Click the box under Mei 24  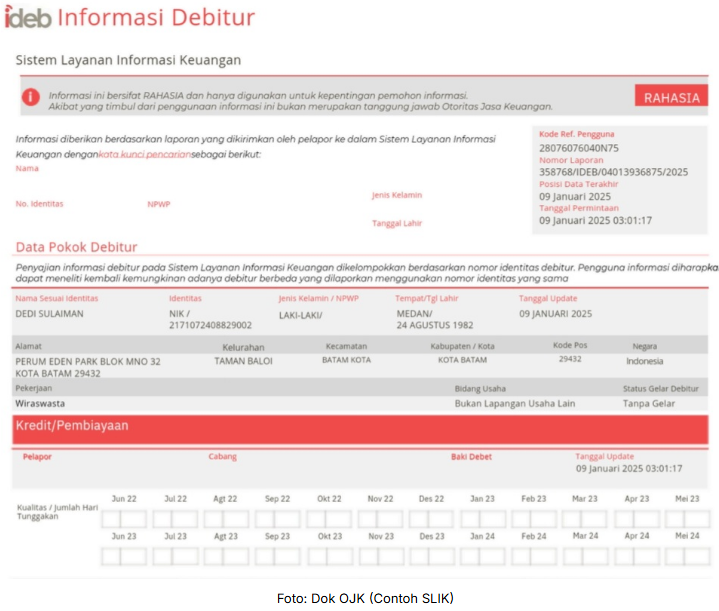(686, 556)
